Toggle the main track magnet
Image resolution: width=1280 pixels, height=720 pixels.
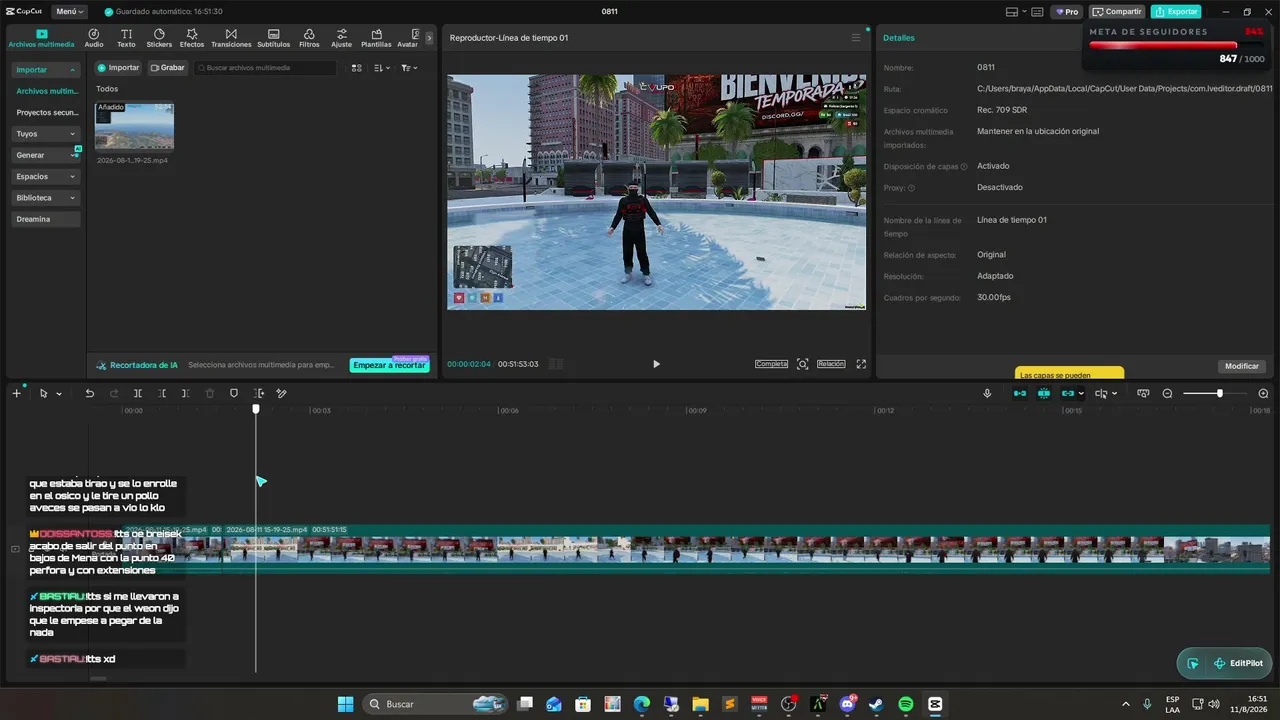pos(1020,393)
